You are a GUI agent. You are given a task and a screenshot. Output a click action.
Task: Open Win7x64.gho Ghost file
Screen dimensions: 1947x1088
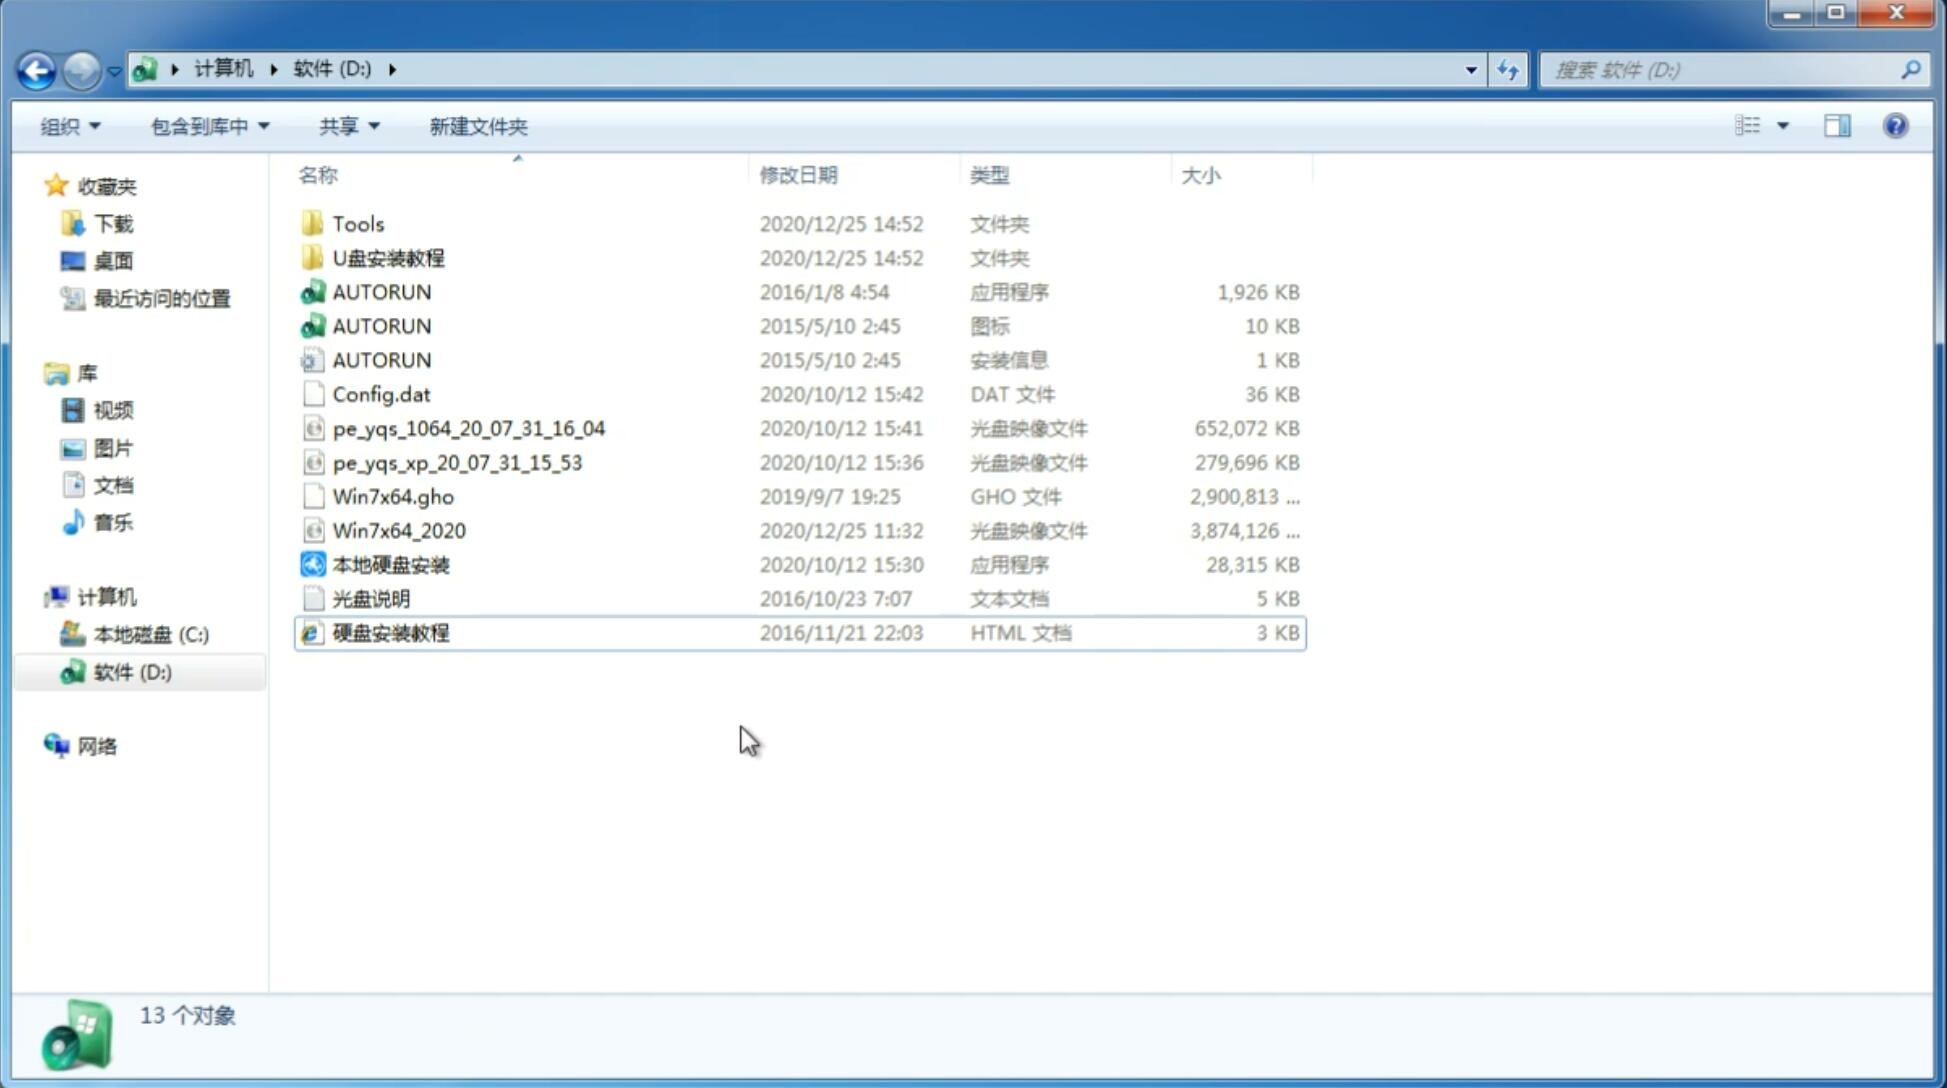[x=393, y=496]
